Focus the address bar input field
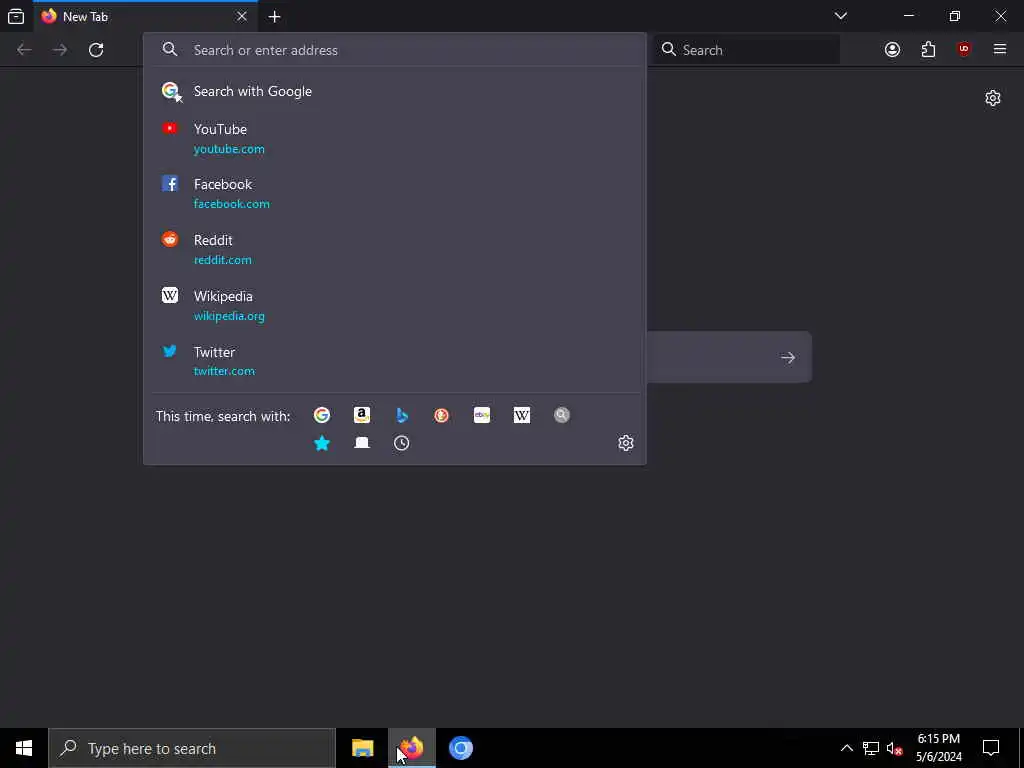The width and height of the screenshot is (1024, 768). (x=394, y=50)
